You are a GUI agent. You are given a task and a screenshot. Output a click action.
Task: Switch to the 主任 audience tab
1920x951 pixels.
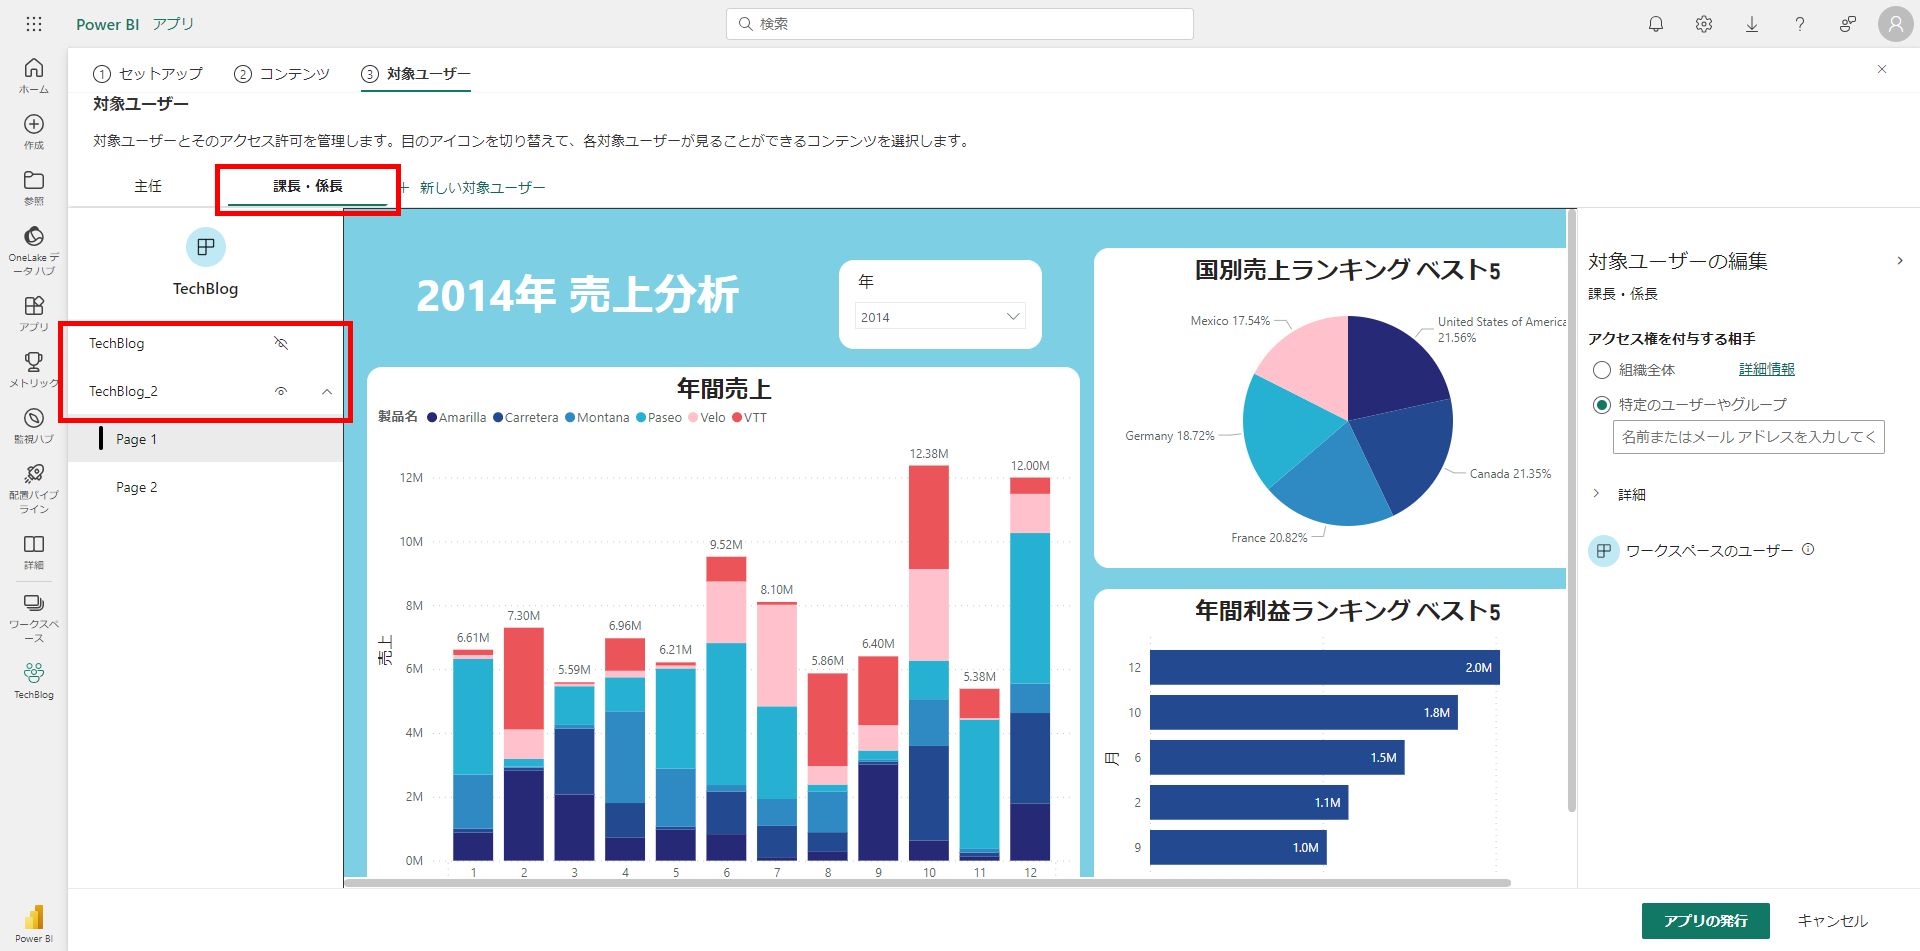point(148,187)
